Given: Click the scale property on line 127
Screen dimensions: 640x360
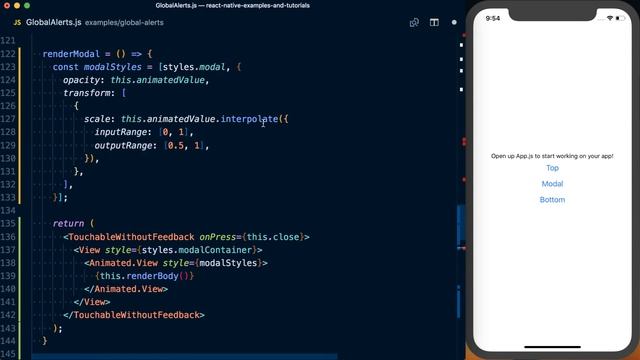Looking at the screenshot, I should point(97,119).
